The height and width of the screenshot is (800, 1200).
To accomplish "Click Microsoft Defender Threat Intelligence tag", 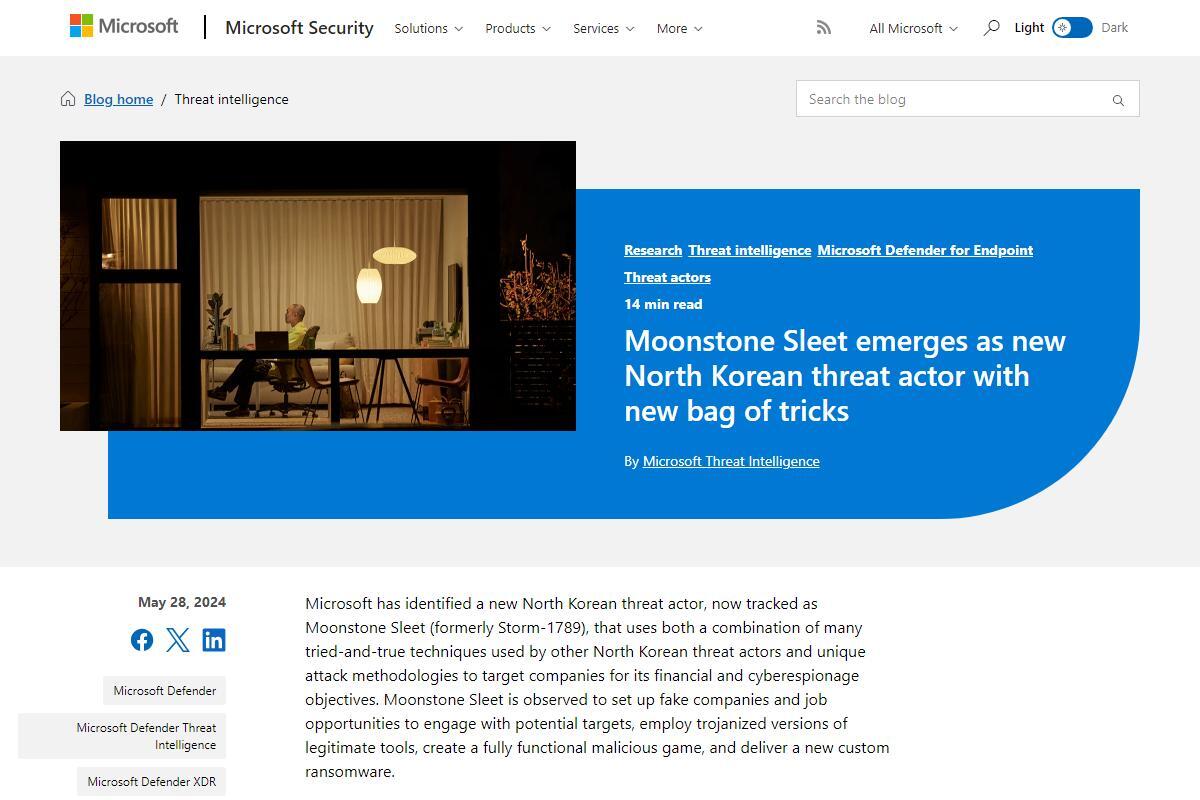I will pyautogui.click(x=122, y=736).
